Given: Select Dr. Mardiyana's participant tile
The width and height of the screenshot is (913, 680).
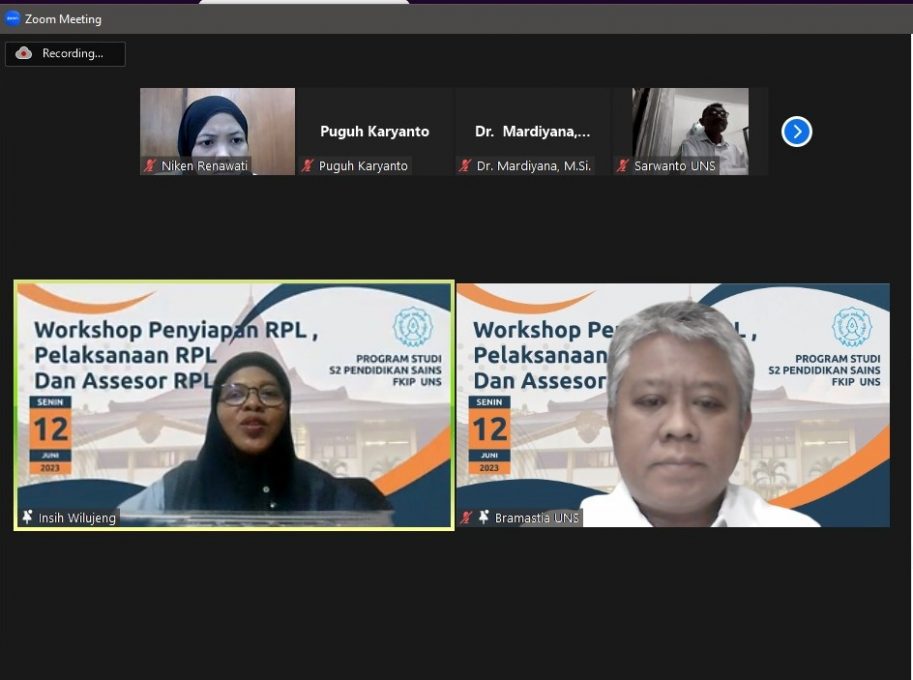Looking at the screenshot, I should click(532, 131).
